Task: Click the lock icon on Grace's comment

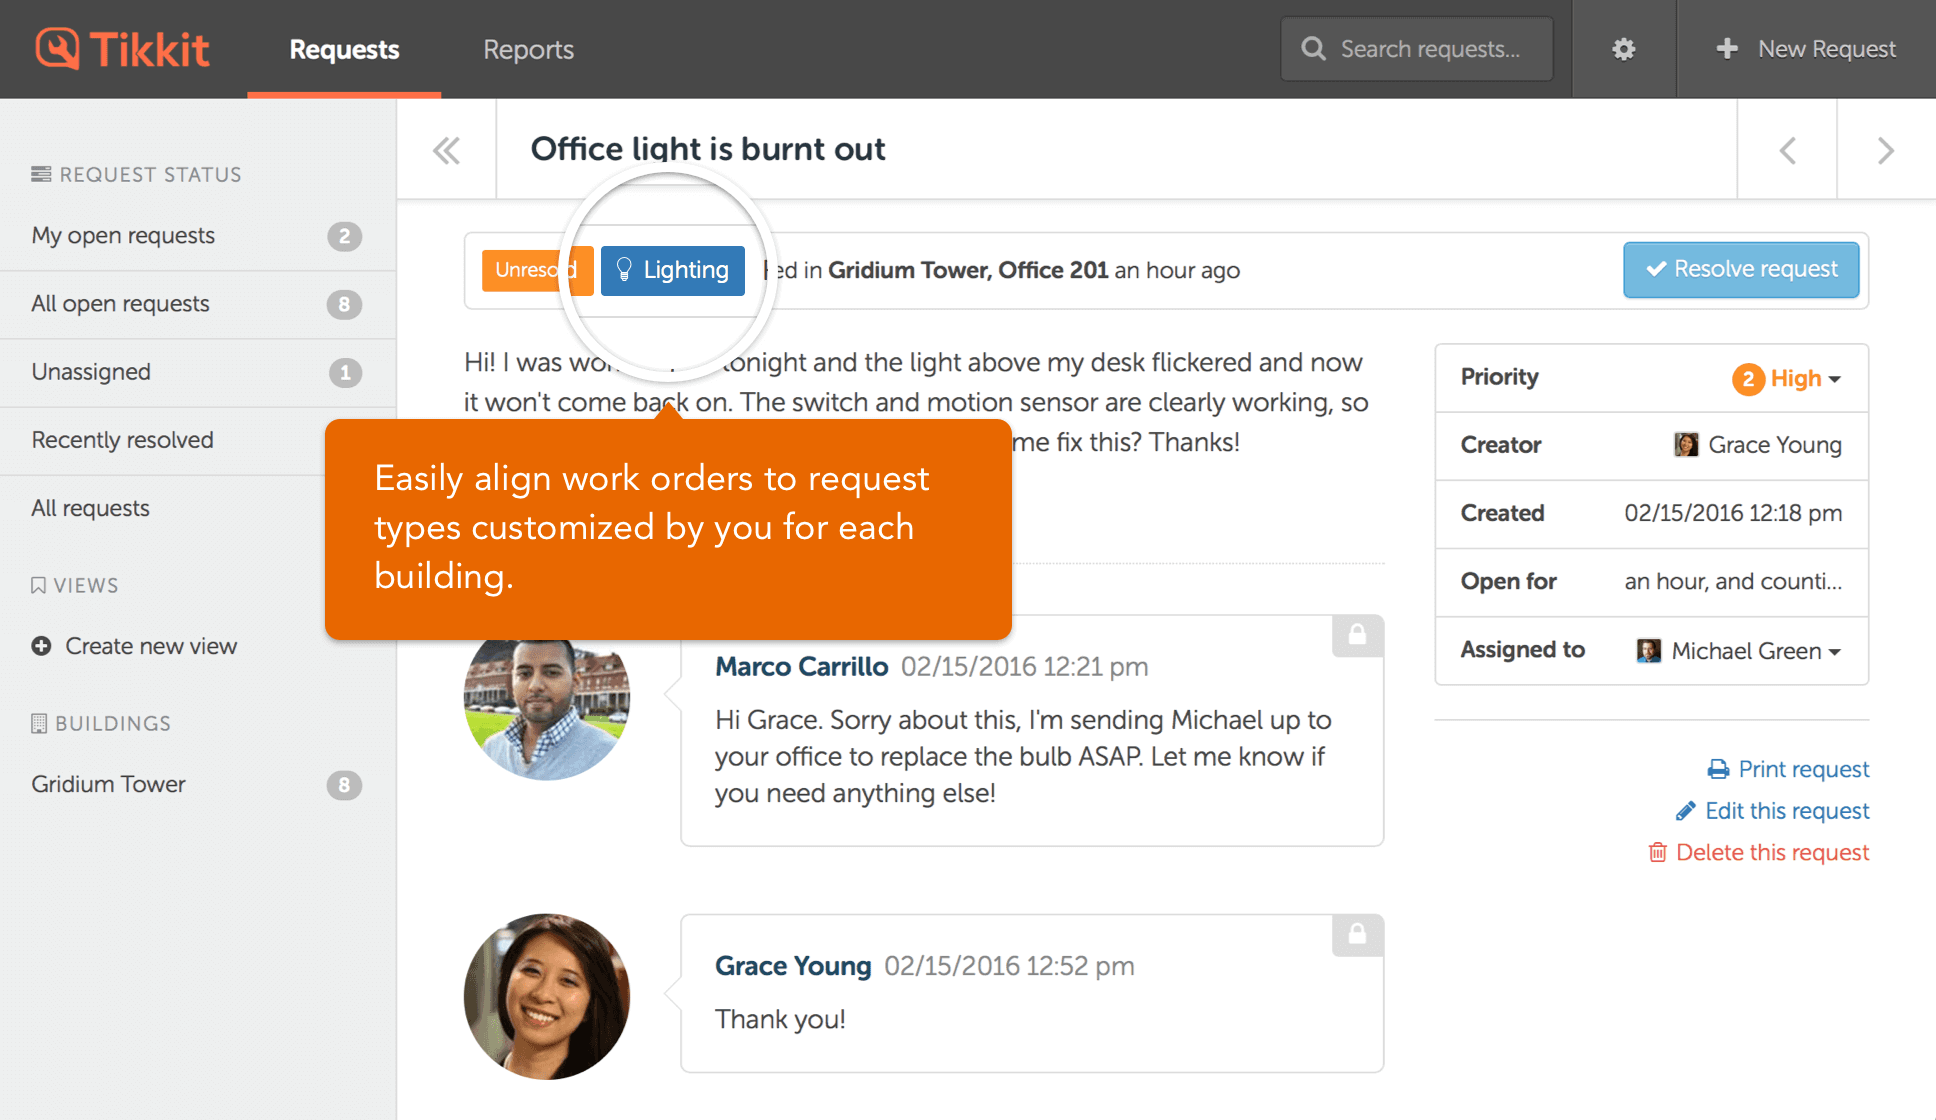Action: [1357, 934]
